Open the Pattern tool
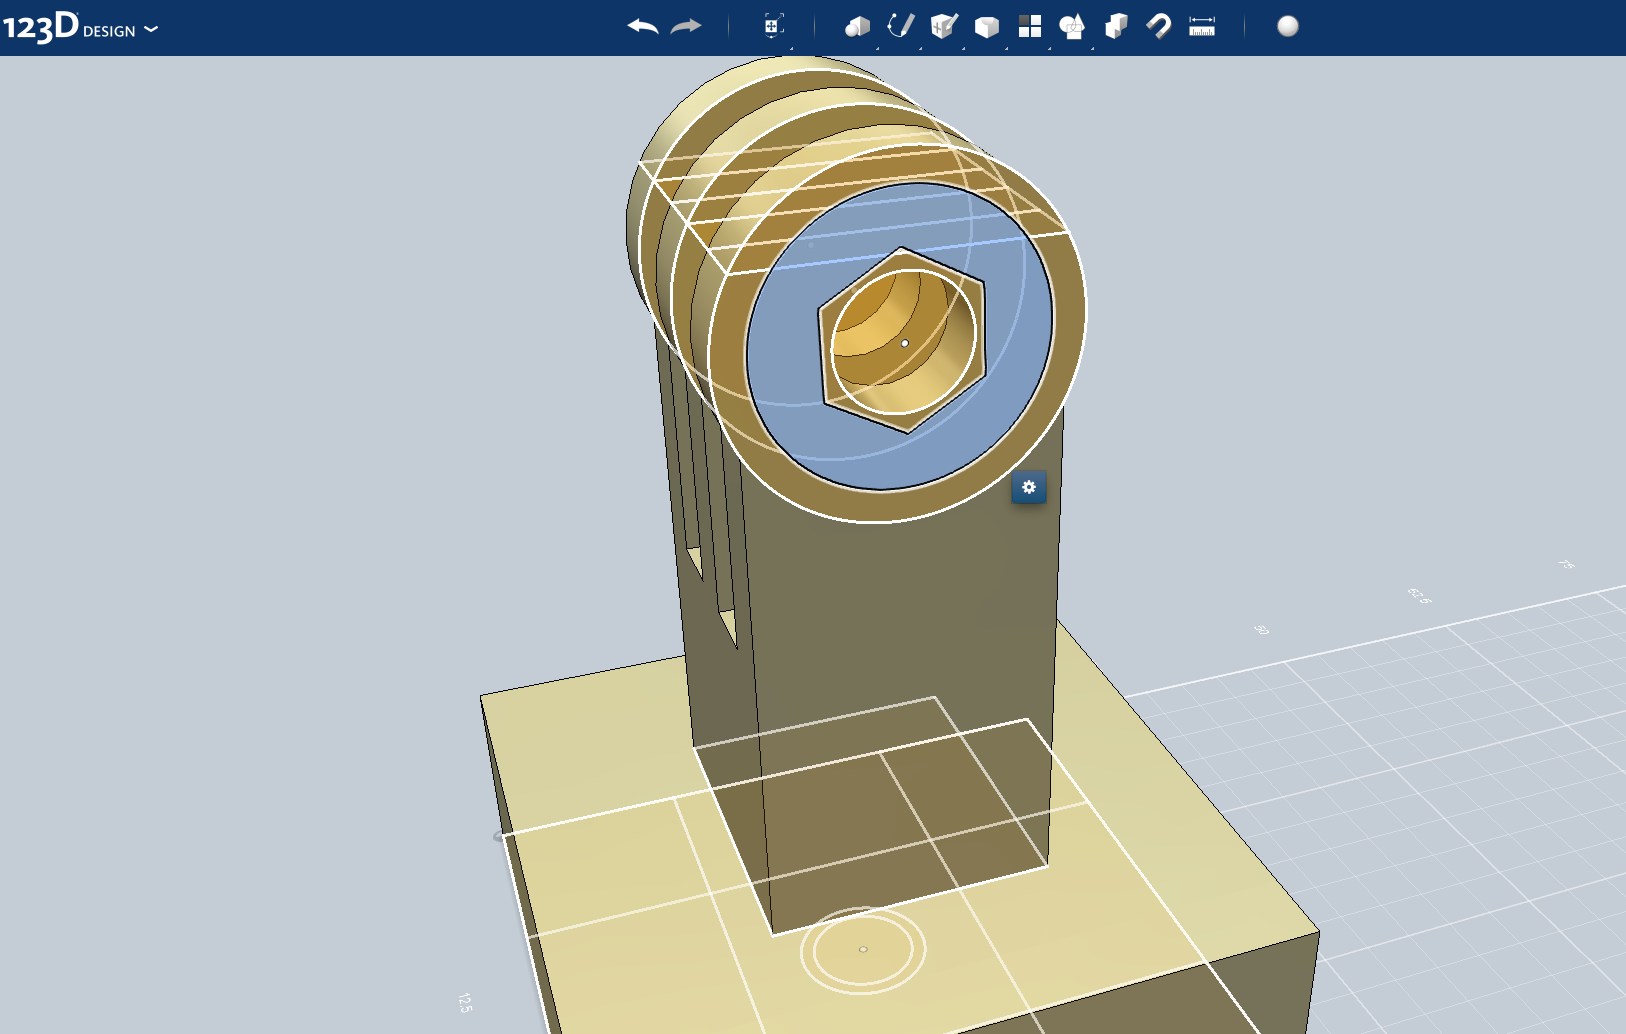Viewport: 1626px width, 1034px height. [1030, 27]
